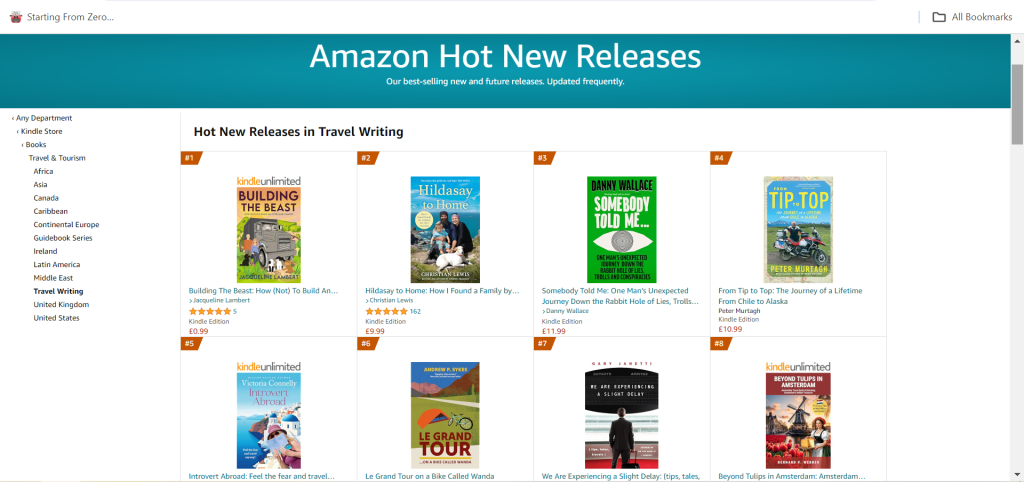Go back to Kindle Store category
Viewport: 1024px width, 482px height.
point(42,131)
